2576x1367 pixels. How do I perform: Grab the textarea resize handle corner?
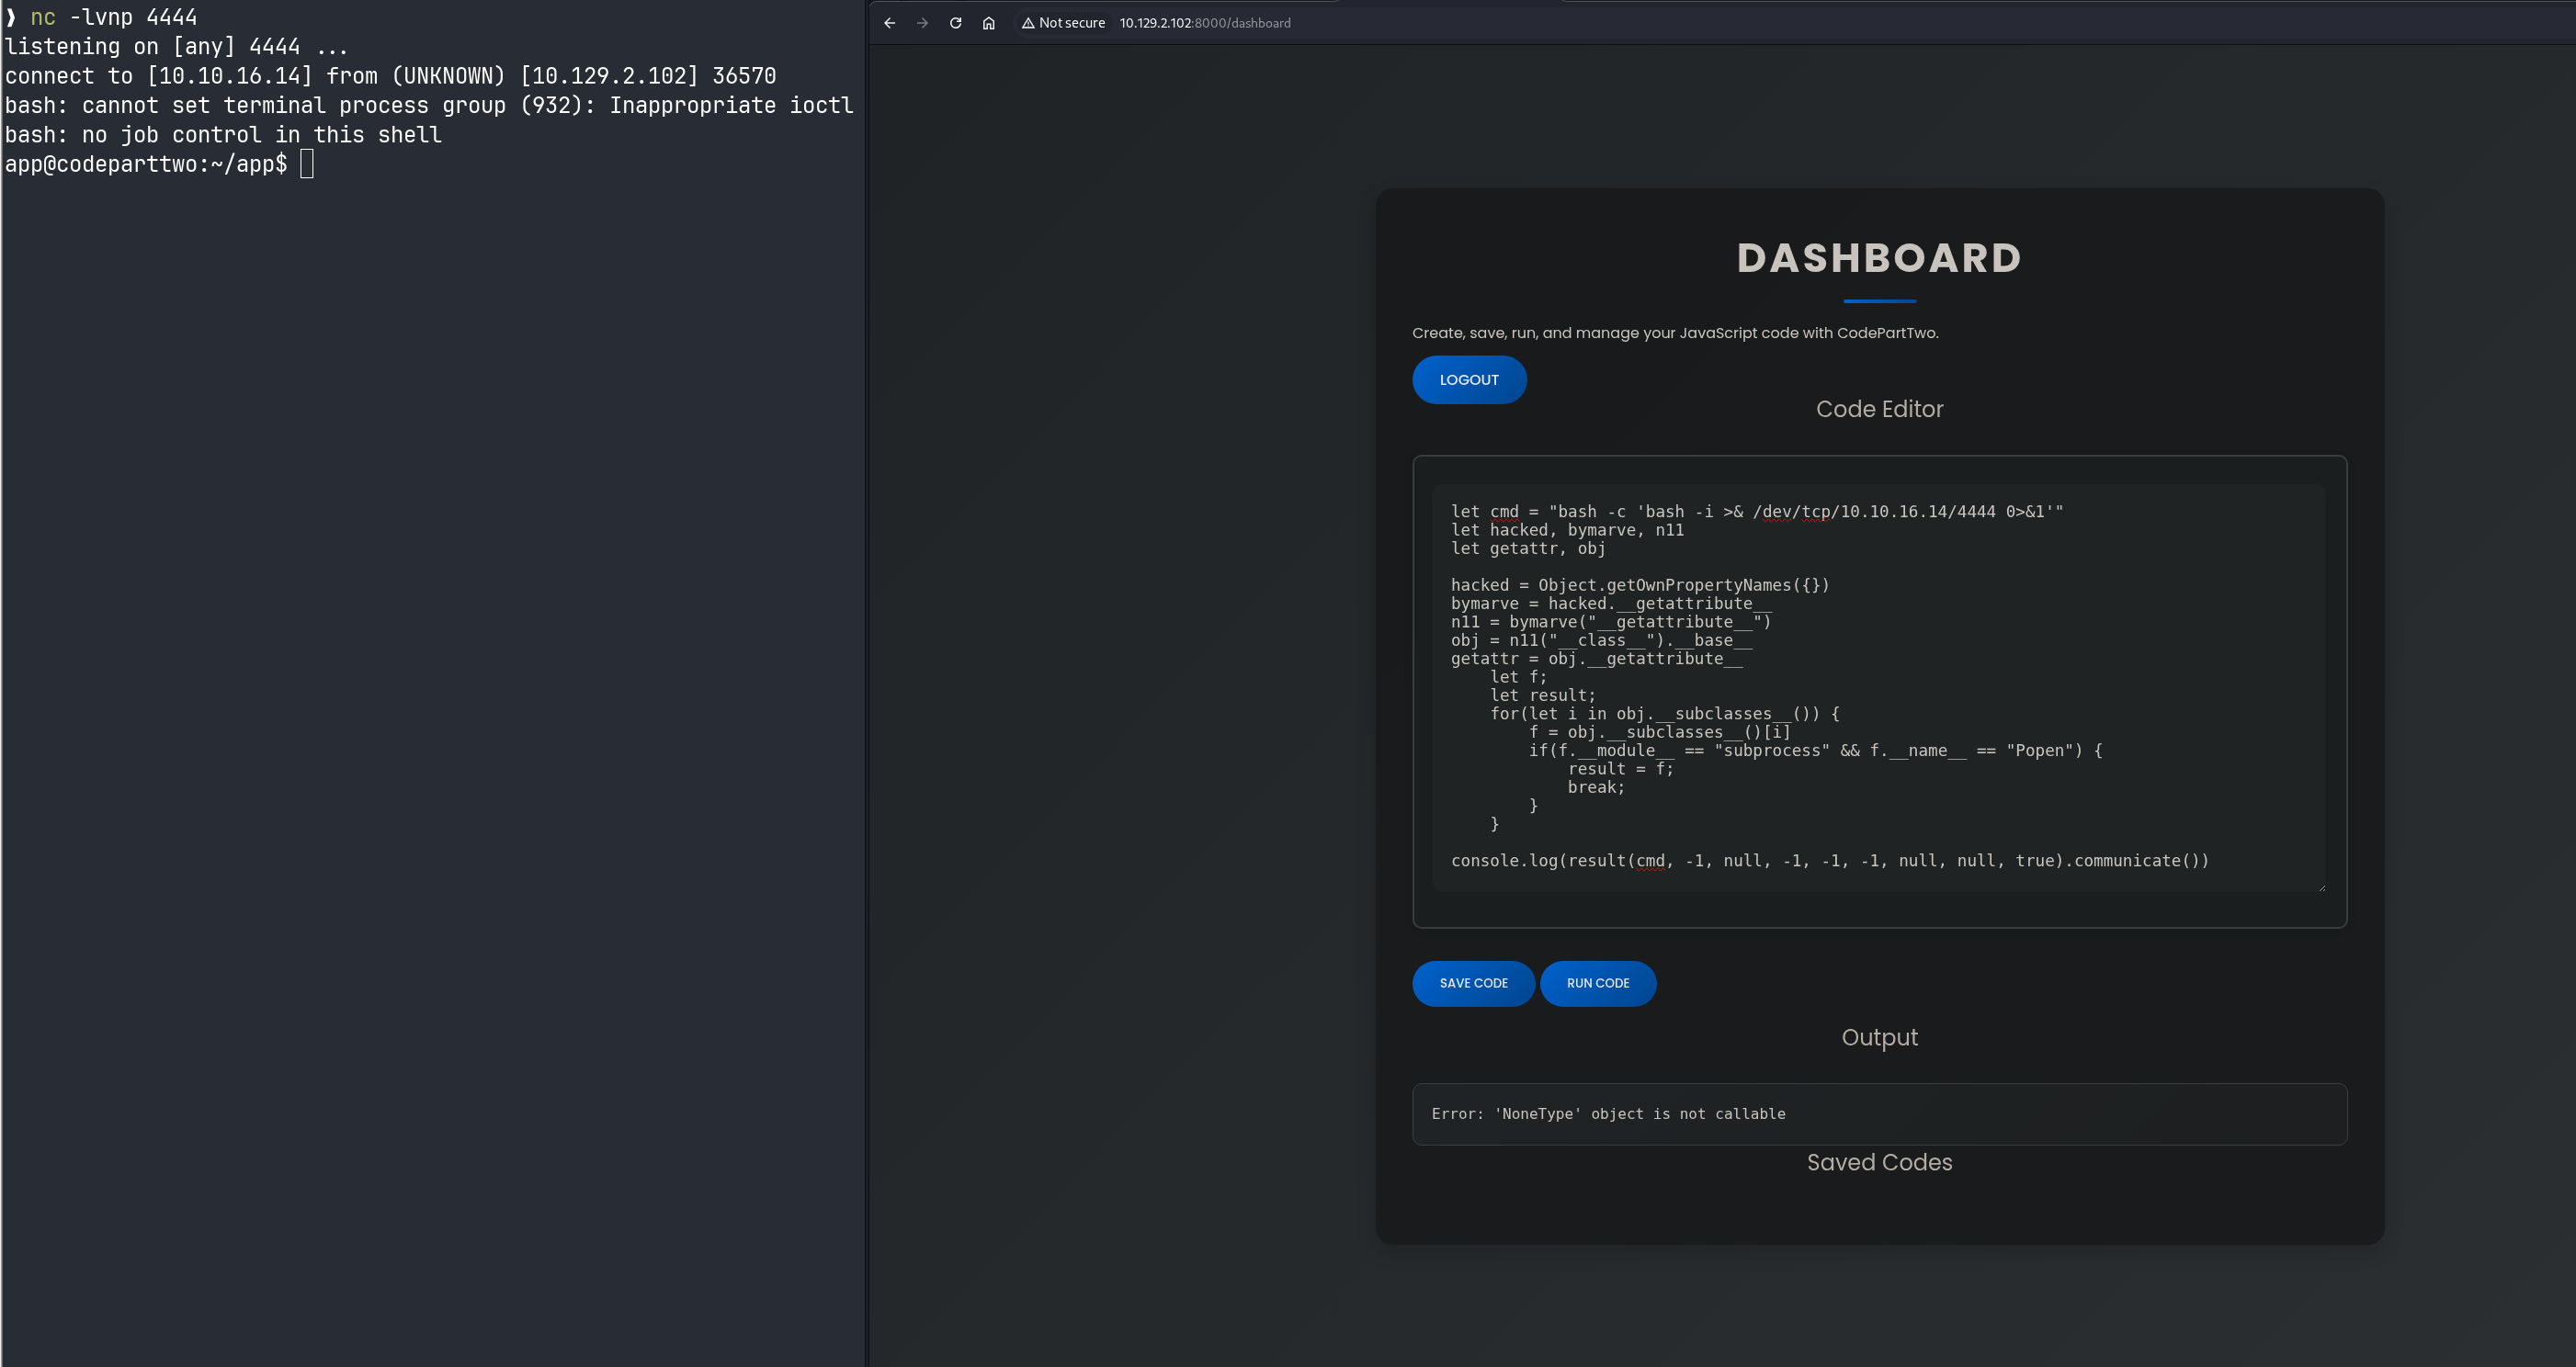pos(2321,887)
